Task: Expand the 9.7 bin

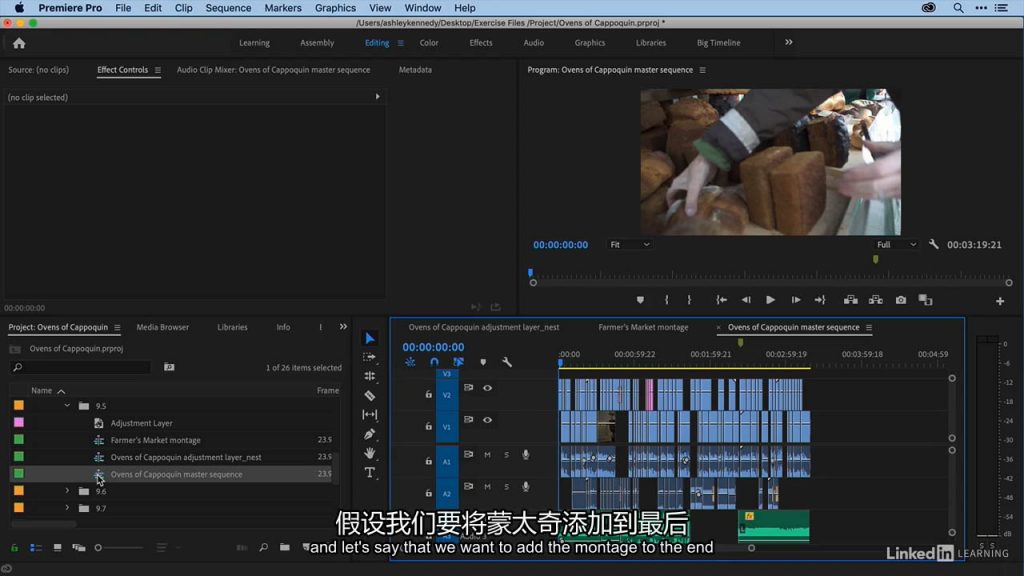Action: tap(67, 507)
